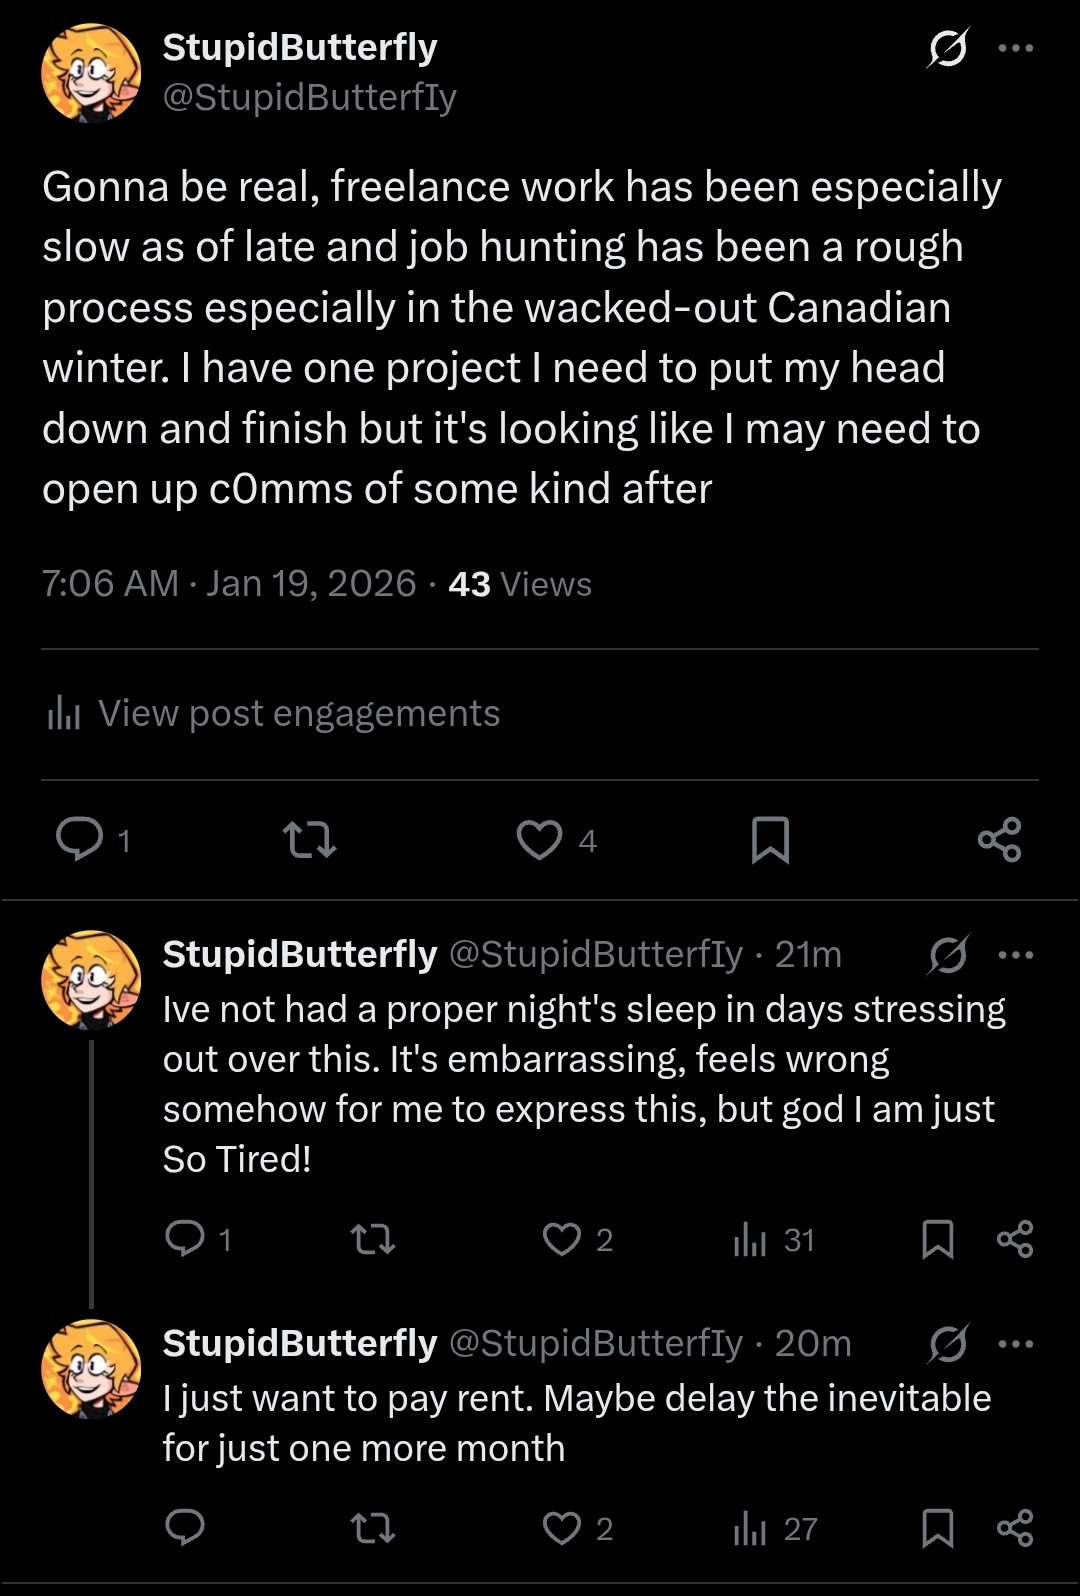1080x1596 pixels.
Task: Like the main post with 4 likes
Action: tap(540, 839)
